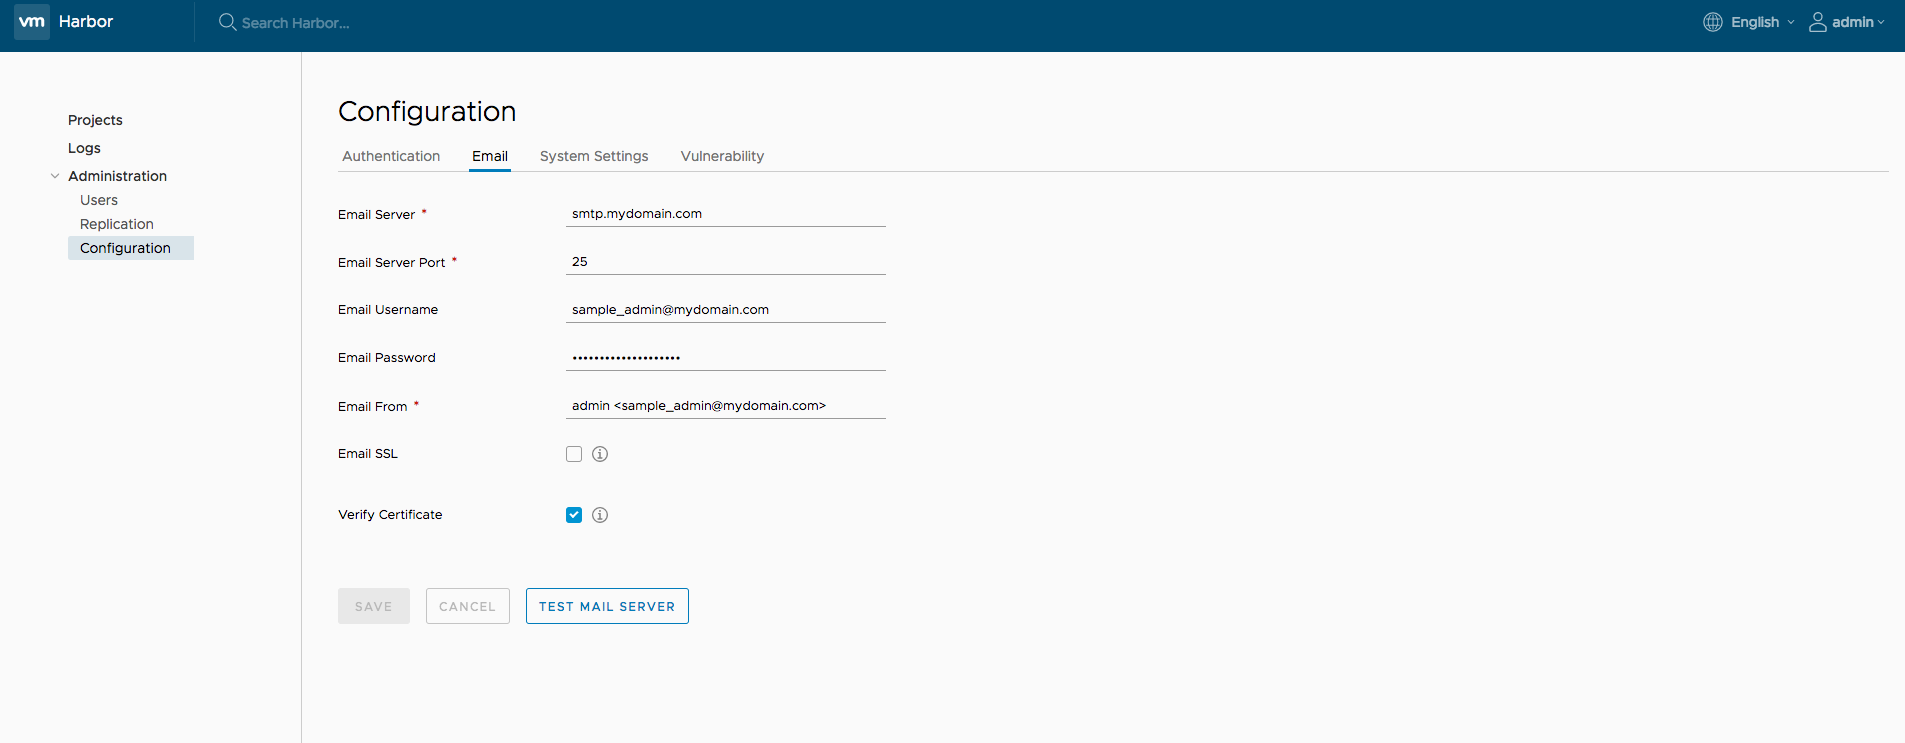Switch to the Authentication tab
Image resolution: width=1905 pixels, height=743 pixels.
click(391, 156)
